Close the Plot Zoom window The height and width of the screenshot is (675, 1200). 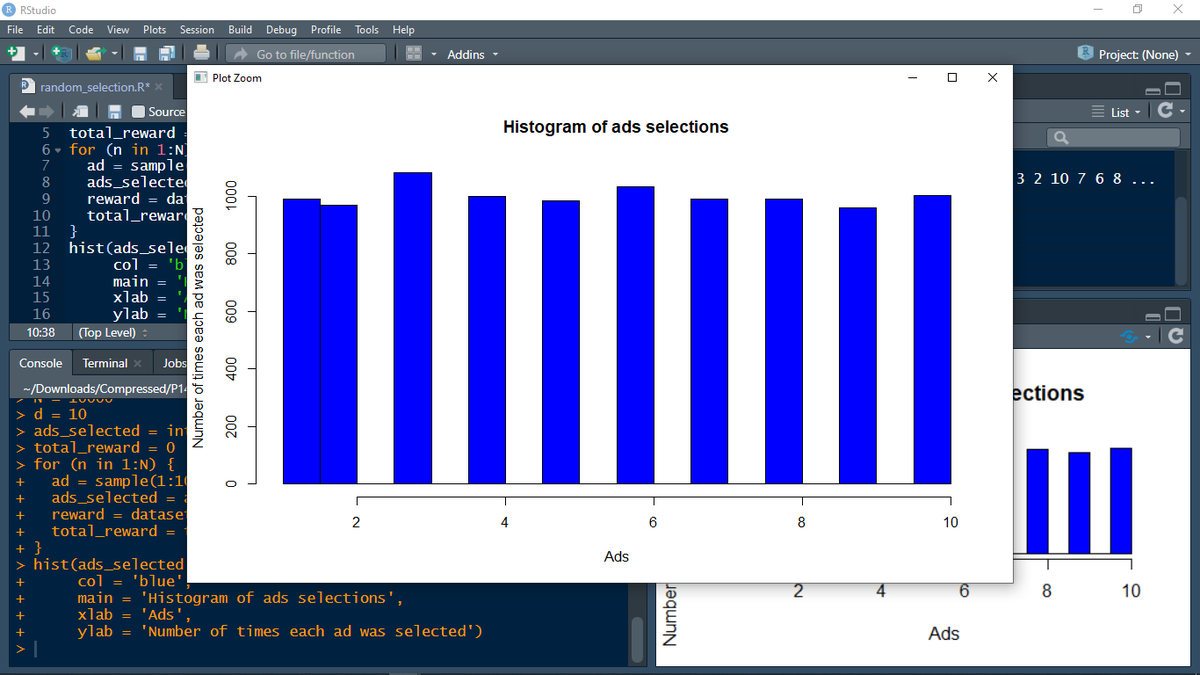click(992, 77)
